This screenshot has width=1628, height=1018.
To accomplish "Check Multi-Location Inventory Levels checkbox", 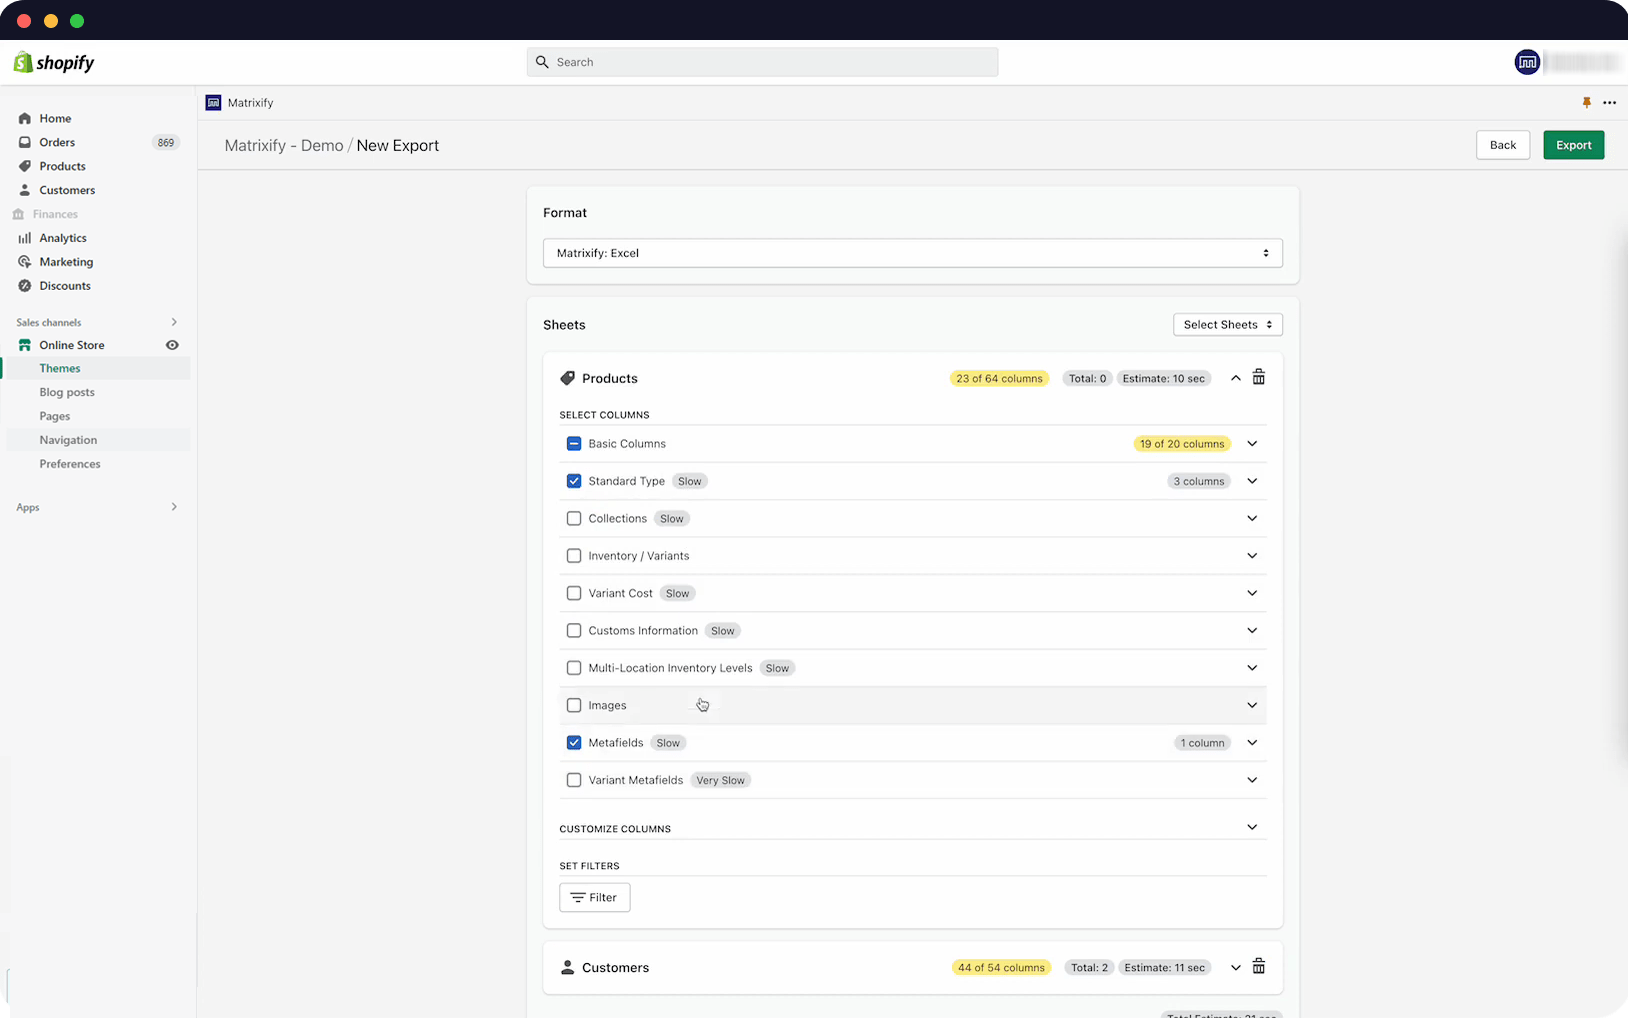I will (574, 668).
